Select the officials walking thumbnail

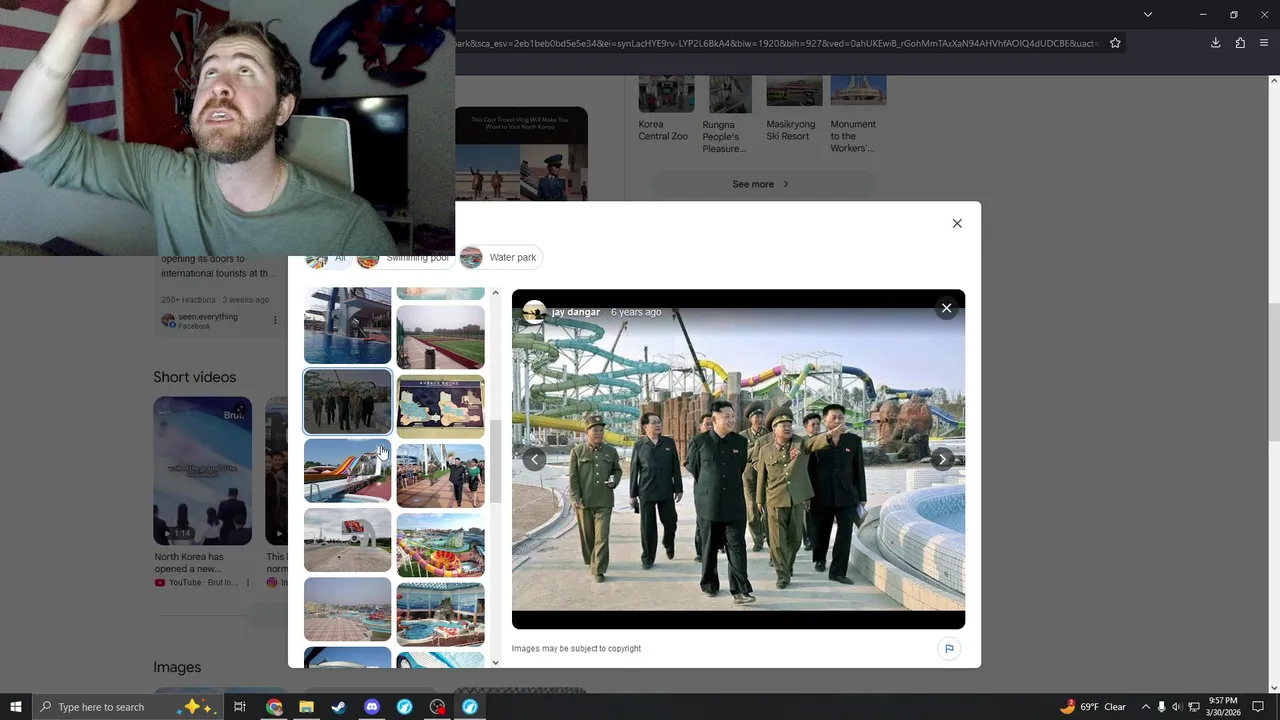click(x=347, y=401)
